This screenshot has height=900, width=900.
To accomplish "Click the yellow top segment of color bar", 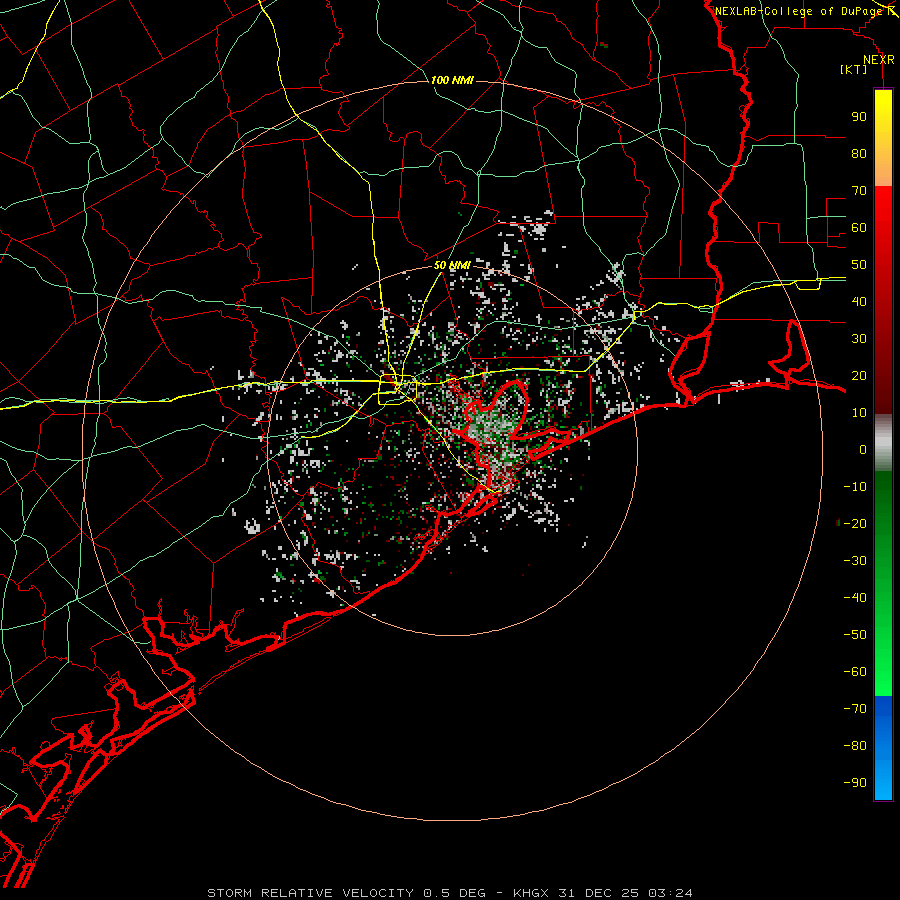I will point(883,138).
